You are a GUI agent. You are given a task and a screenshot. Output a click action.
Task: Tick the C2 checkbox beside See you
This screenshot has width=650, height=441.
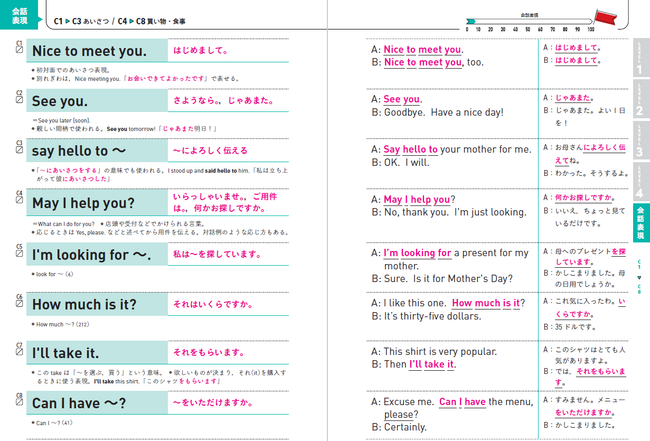19,99
